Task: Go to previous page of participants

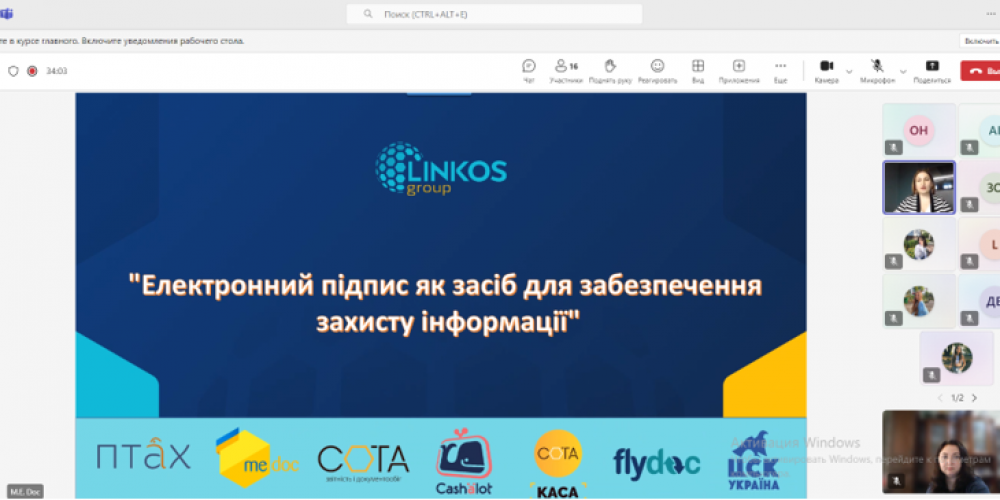Action: click(940, 398)
